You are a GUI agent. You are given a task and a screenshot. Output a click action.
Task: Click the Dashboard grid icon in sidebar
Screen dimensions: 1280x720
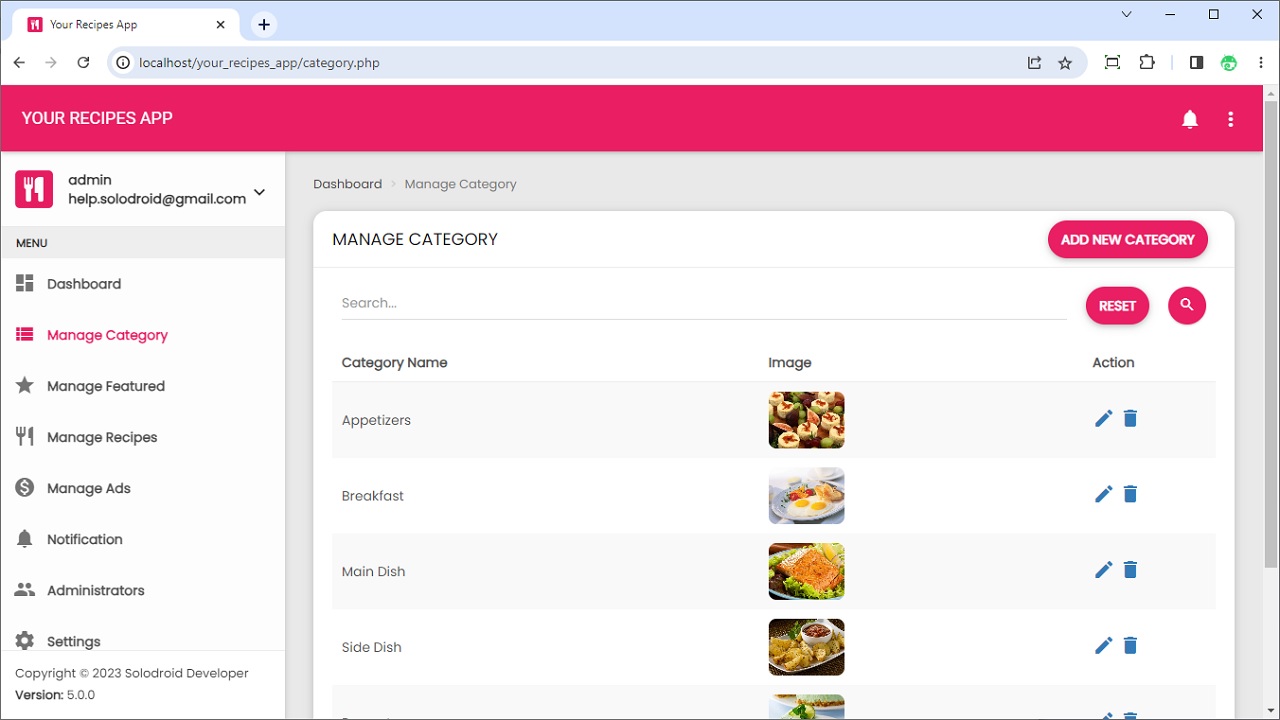(x=25, y=283)
